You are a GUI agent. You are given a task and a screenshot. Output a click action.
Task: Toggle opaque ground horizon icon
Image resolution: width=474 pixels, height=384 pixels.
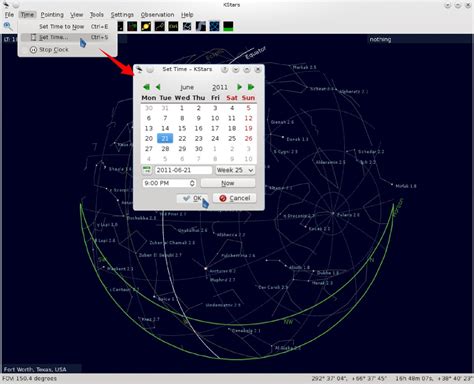tap(228, 26)
